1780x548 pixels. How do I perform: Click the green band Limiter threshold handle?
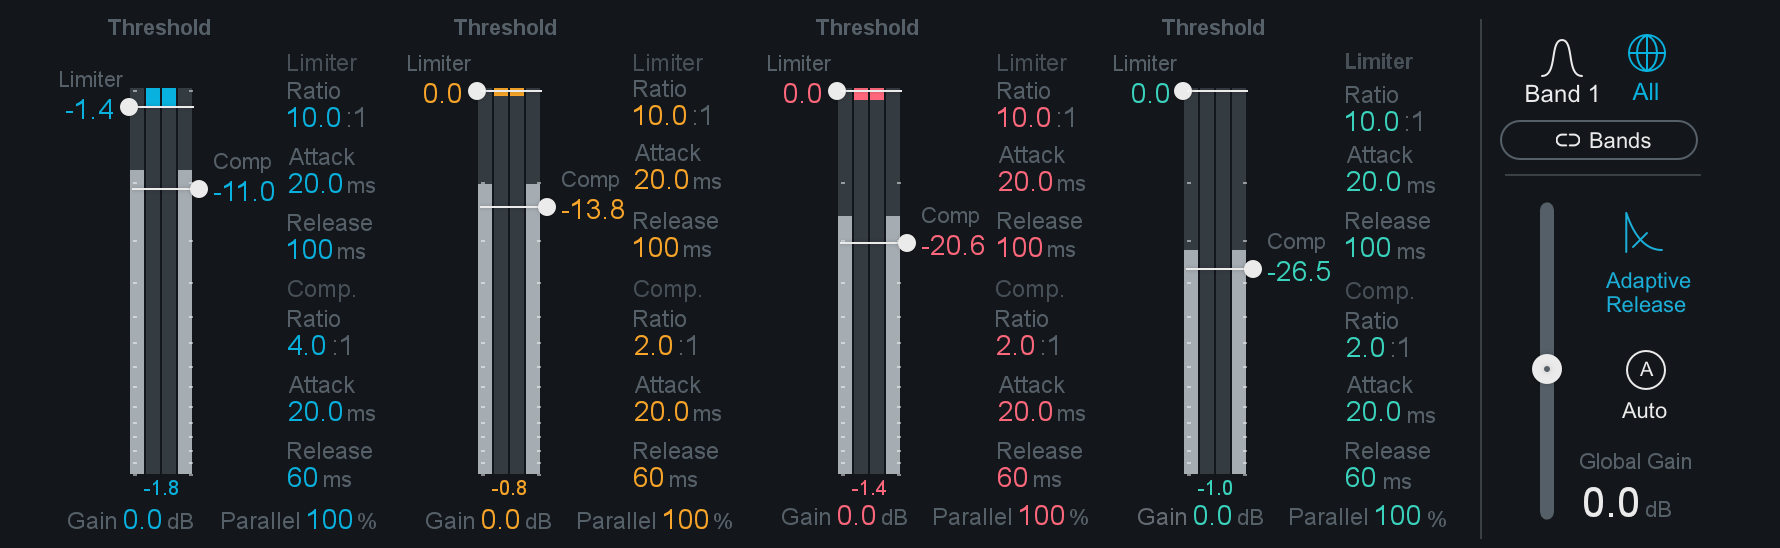coord(1183,91)
